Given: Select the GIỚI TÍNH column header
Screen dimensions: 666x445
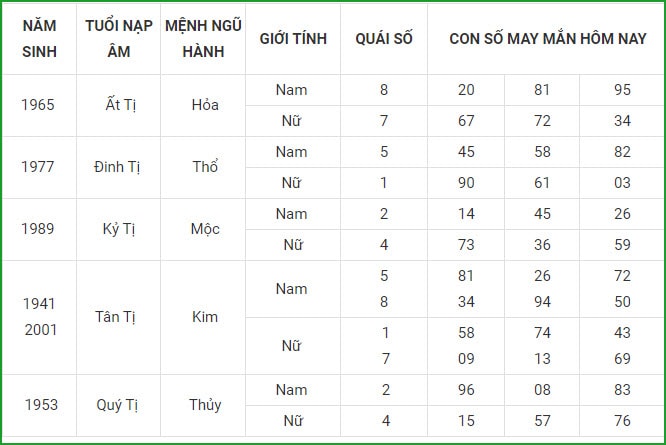Looking at the screenshot, I should (x=293, y=39).
